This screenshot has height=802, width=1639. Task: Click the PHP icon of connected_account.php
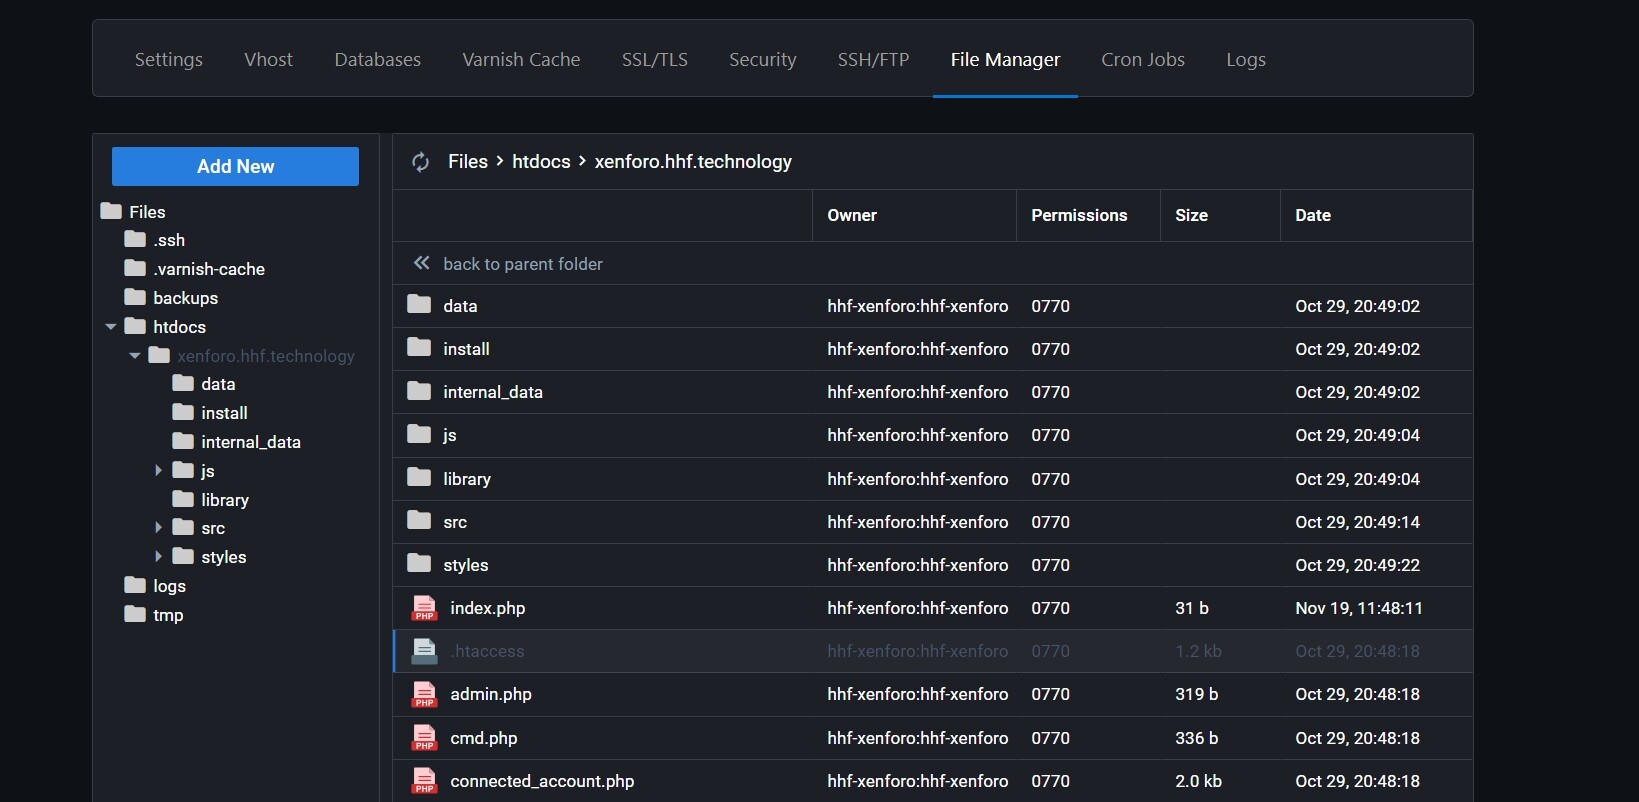coord(424,781)
